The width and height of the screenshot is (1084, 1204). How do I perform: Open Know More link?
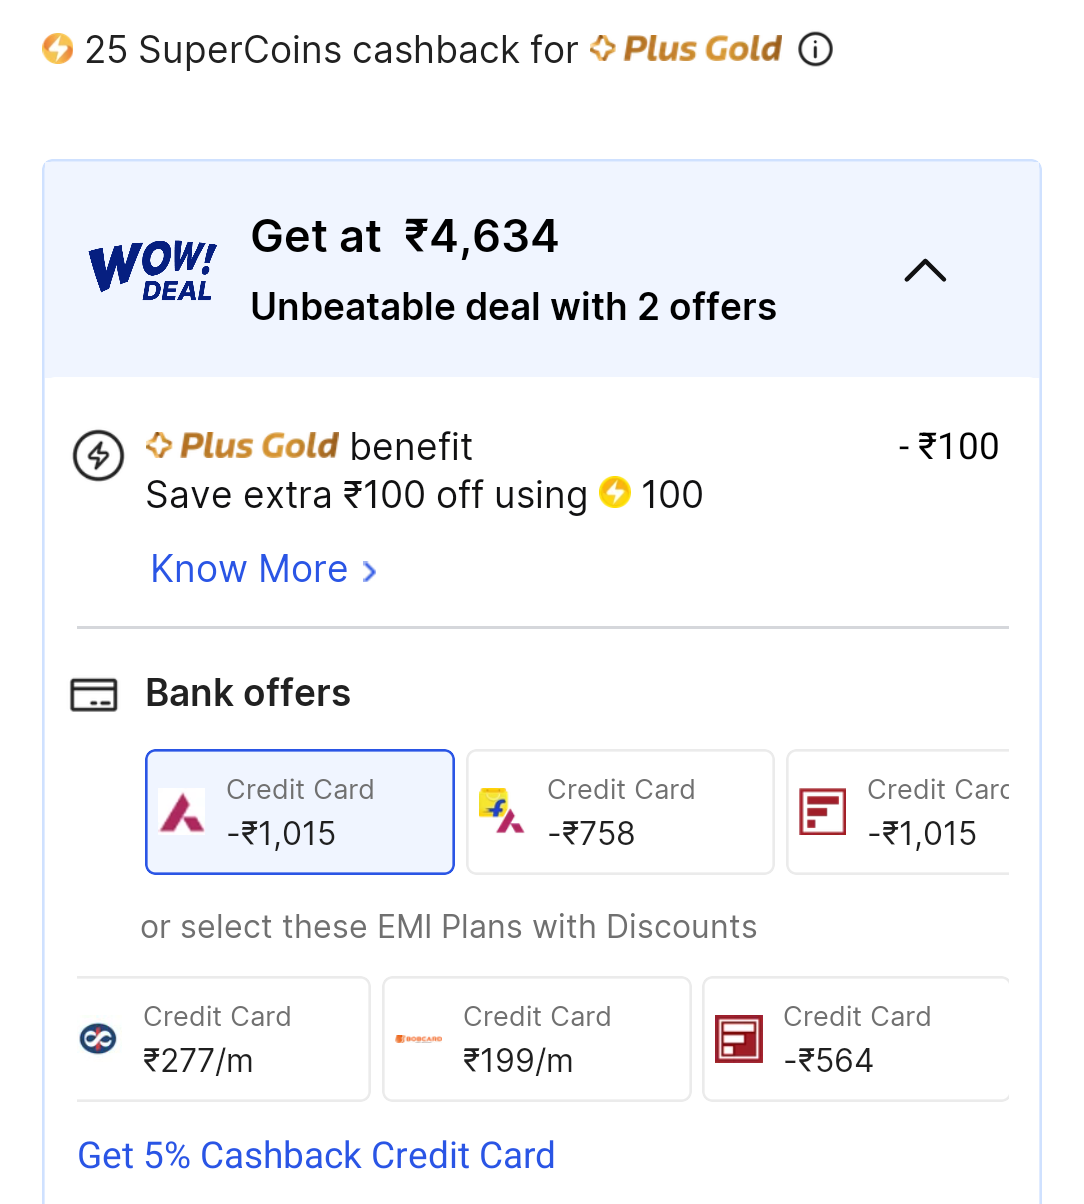tap(249, 569)
